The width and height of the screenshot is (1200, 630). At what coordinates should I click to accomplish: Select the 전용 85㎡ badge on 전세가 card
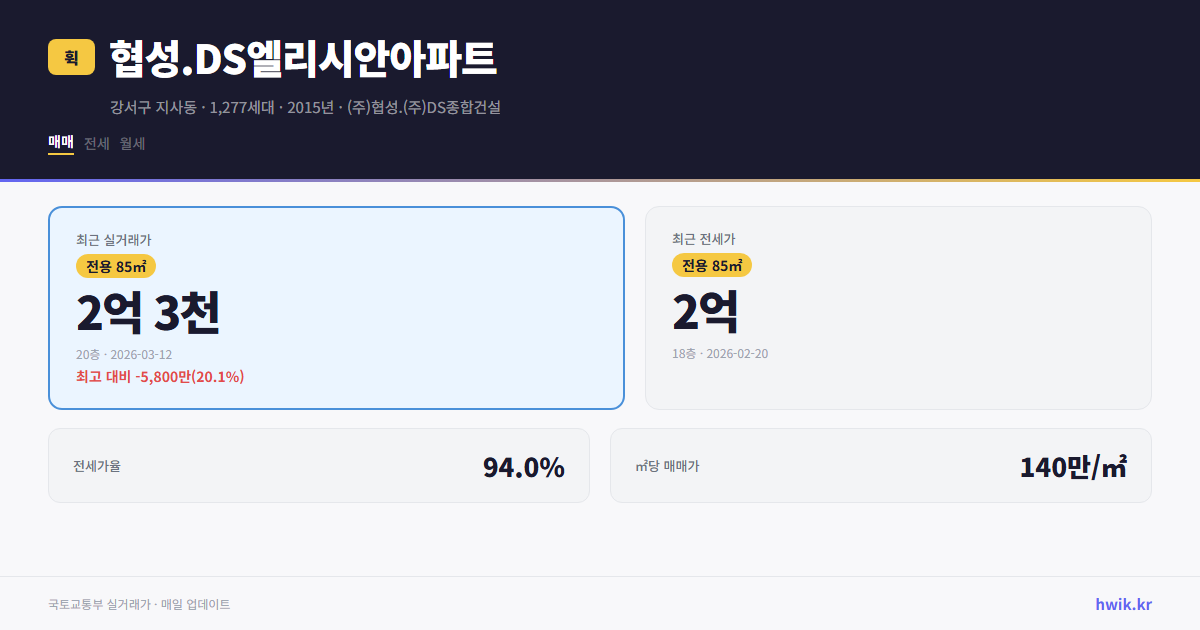coord(712,266)
